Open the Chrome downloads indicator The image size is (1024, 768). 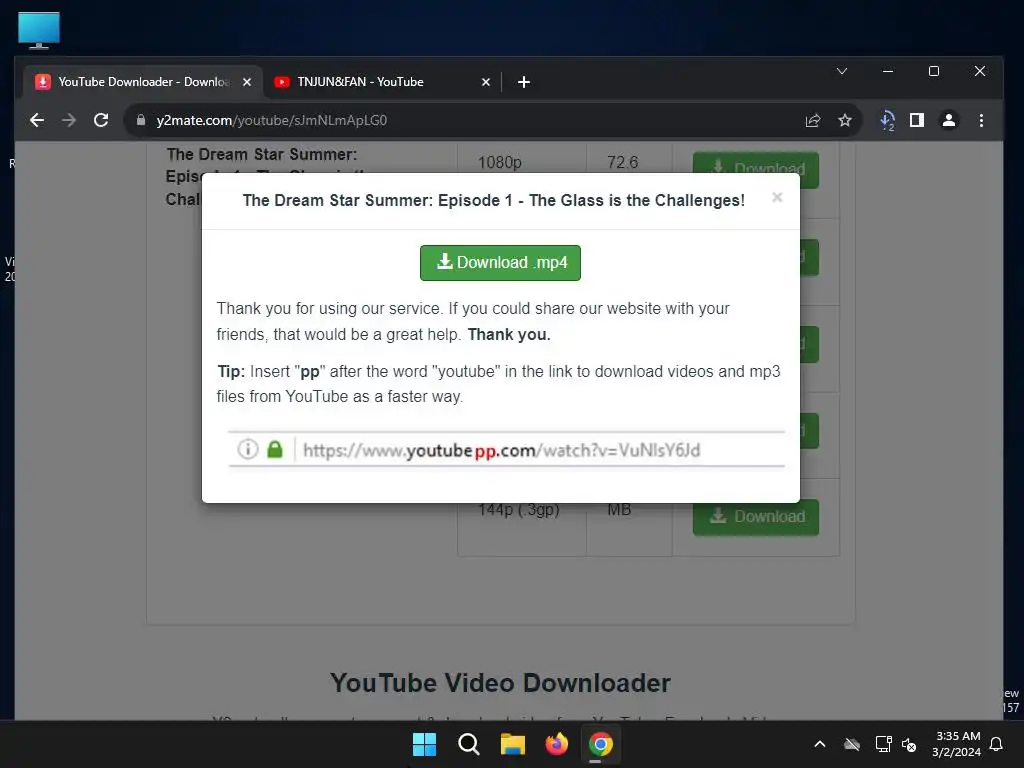(886, 120)
